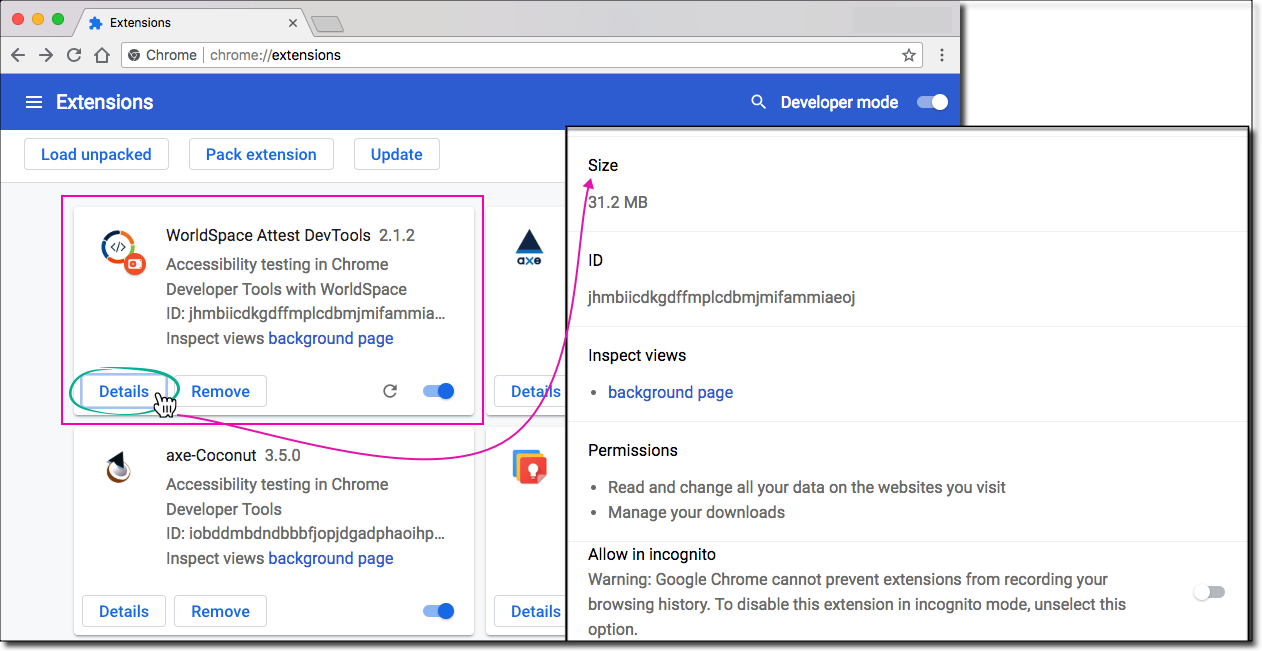Click the Chrome site info icon in the address bar
The height and width of the screenshot is (651, 1262).
coord(134,55)
